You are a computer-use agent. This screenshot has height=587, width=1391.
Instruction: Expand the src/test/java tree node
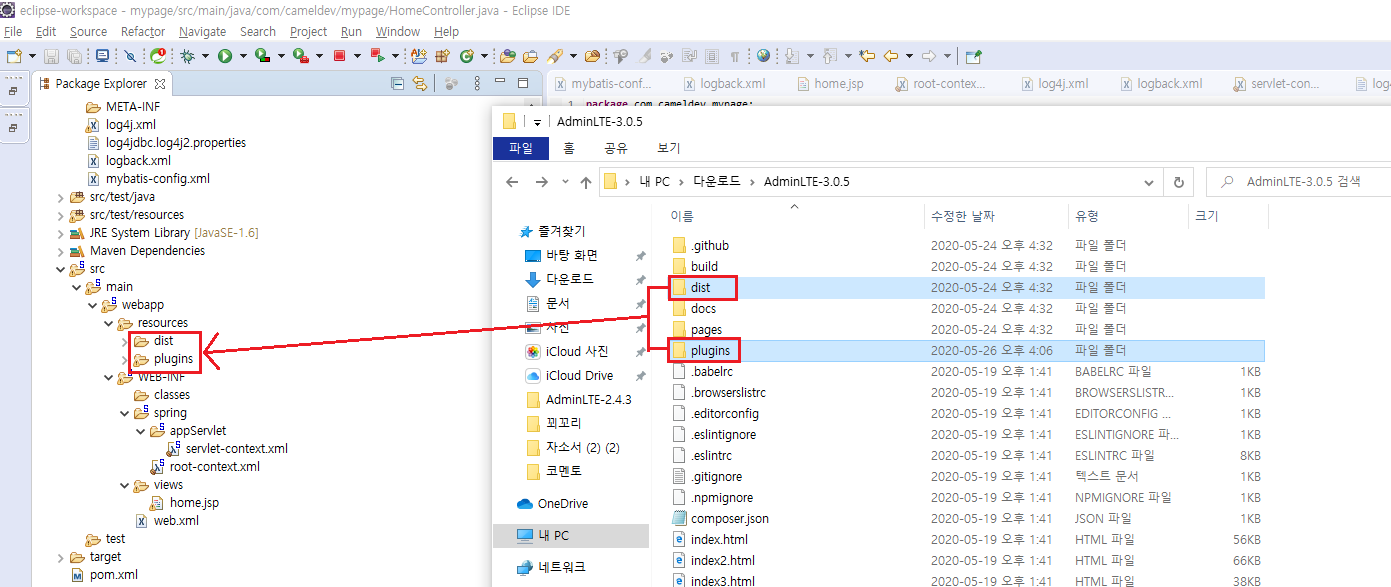tap(60, 197)
